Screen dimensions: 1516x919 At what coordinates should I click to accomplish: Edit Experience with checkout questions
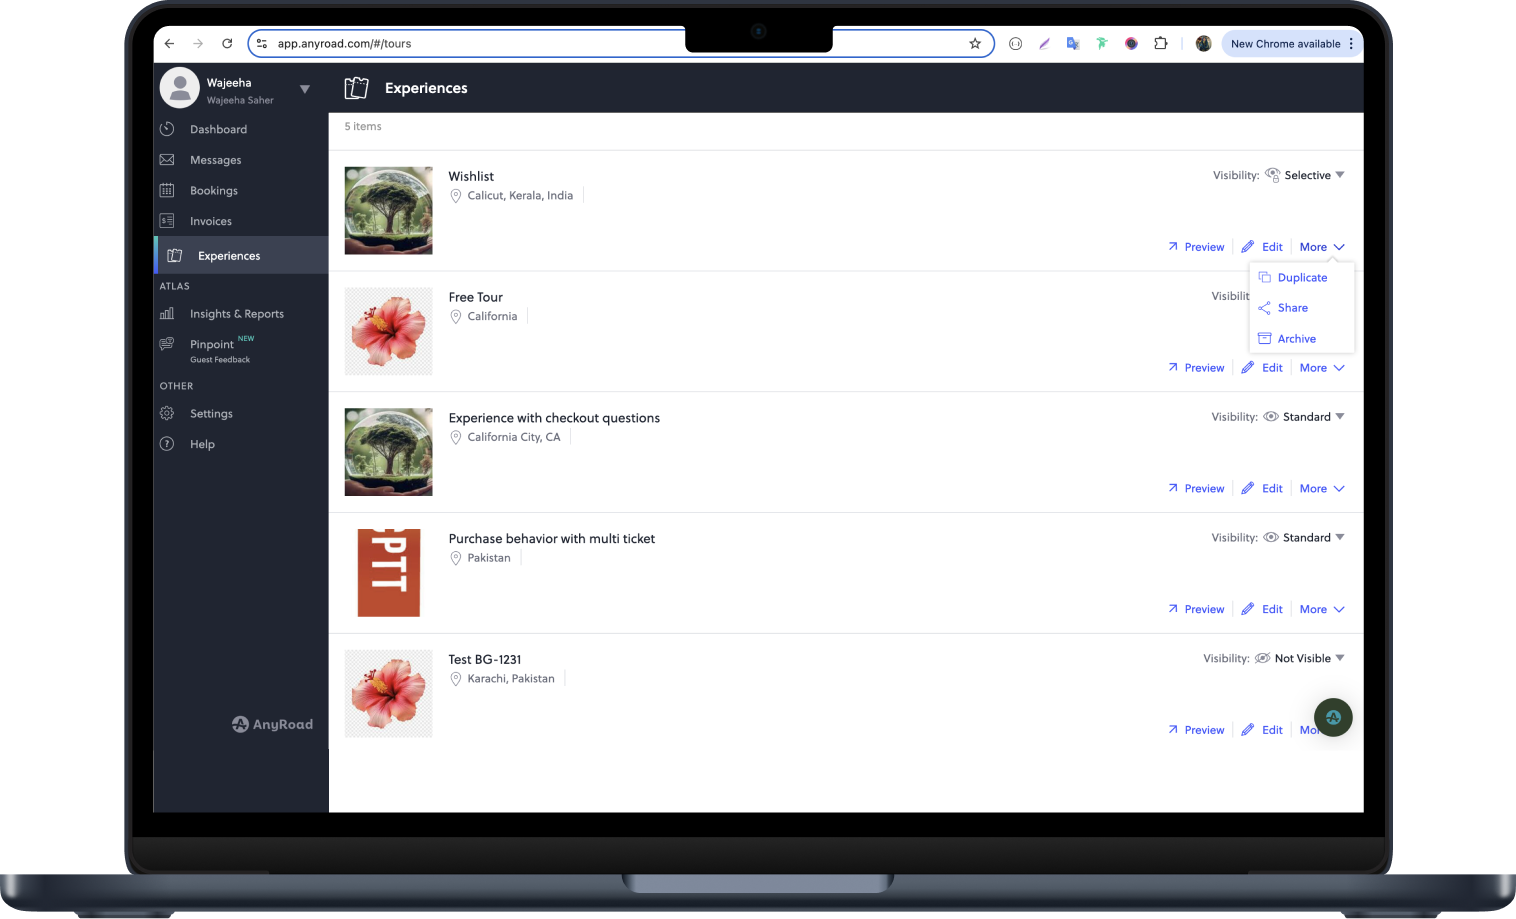pyautogui.click(x=1262, y=489)
